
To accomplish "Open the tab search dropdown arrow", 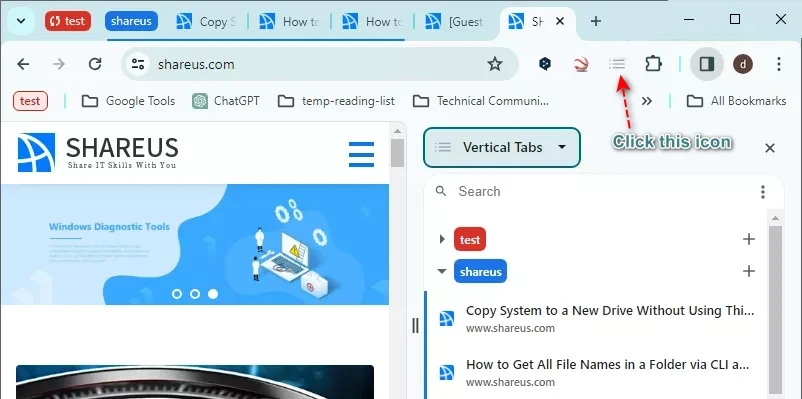I will pyautogui.click(x=21, y=21).
